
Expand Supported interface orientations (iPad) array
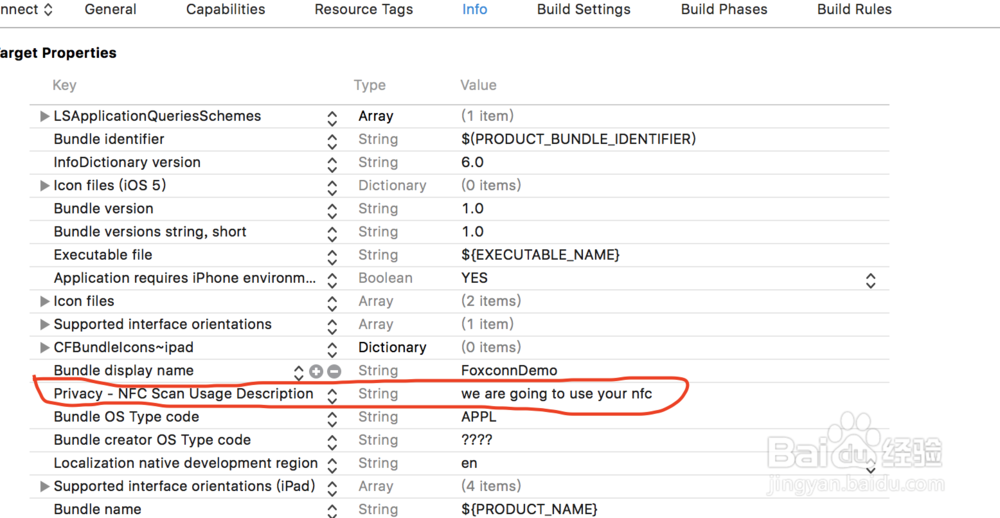[x=44, y=487]
